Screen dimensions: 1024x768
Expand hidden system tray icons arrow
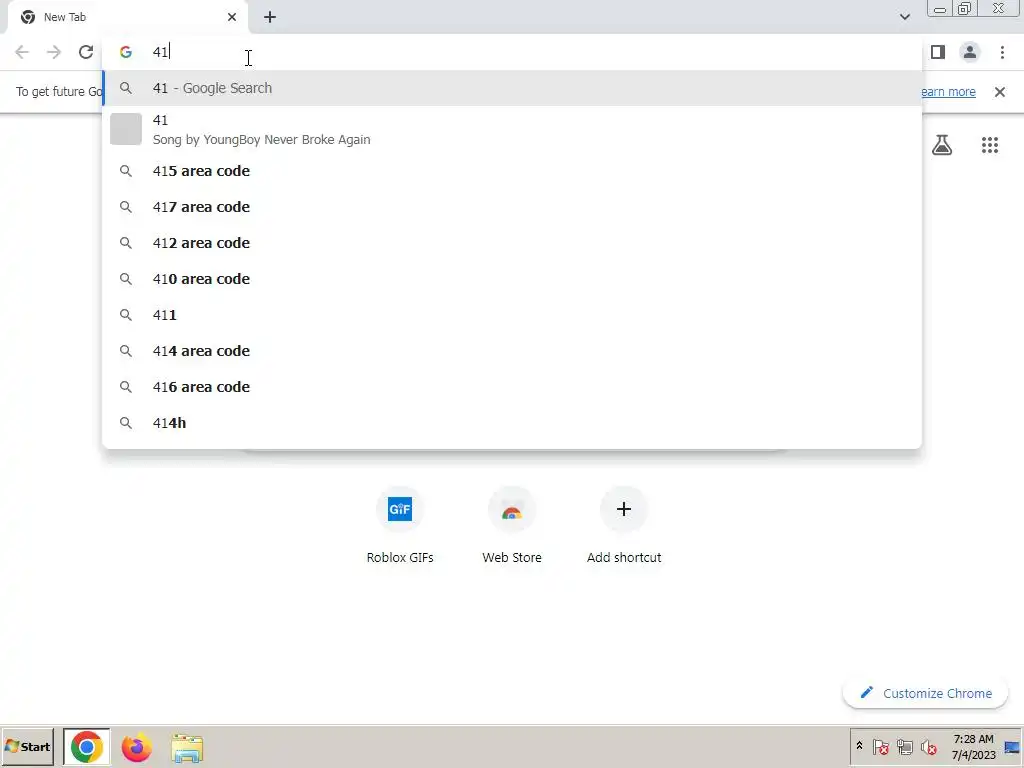coord(859,746)
